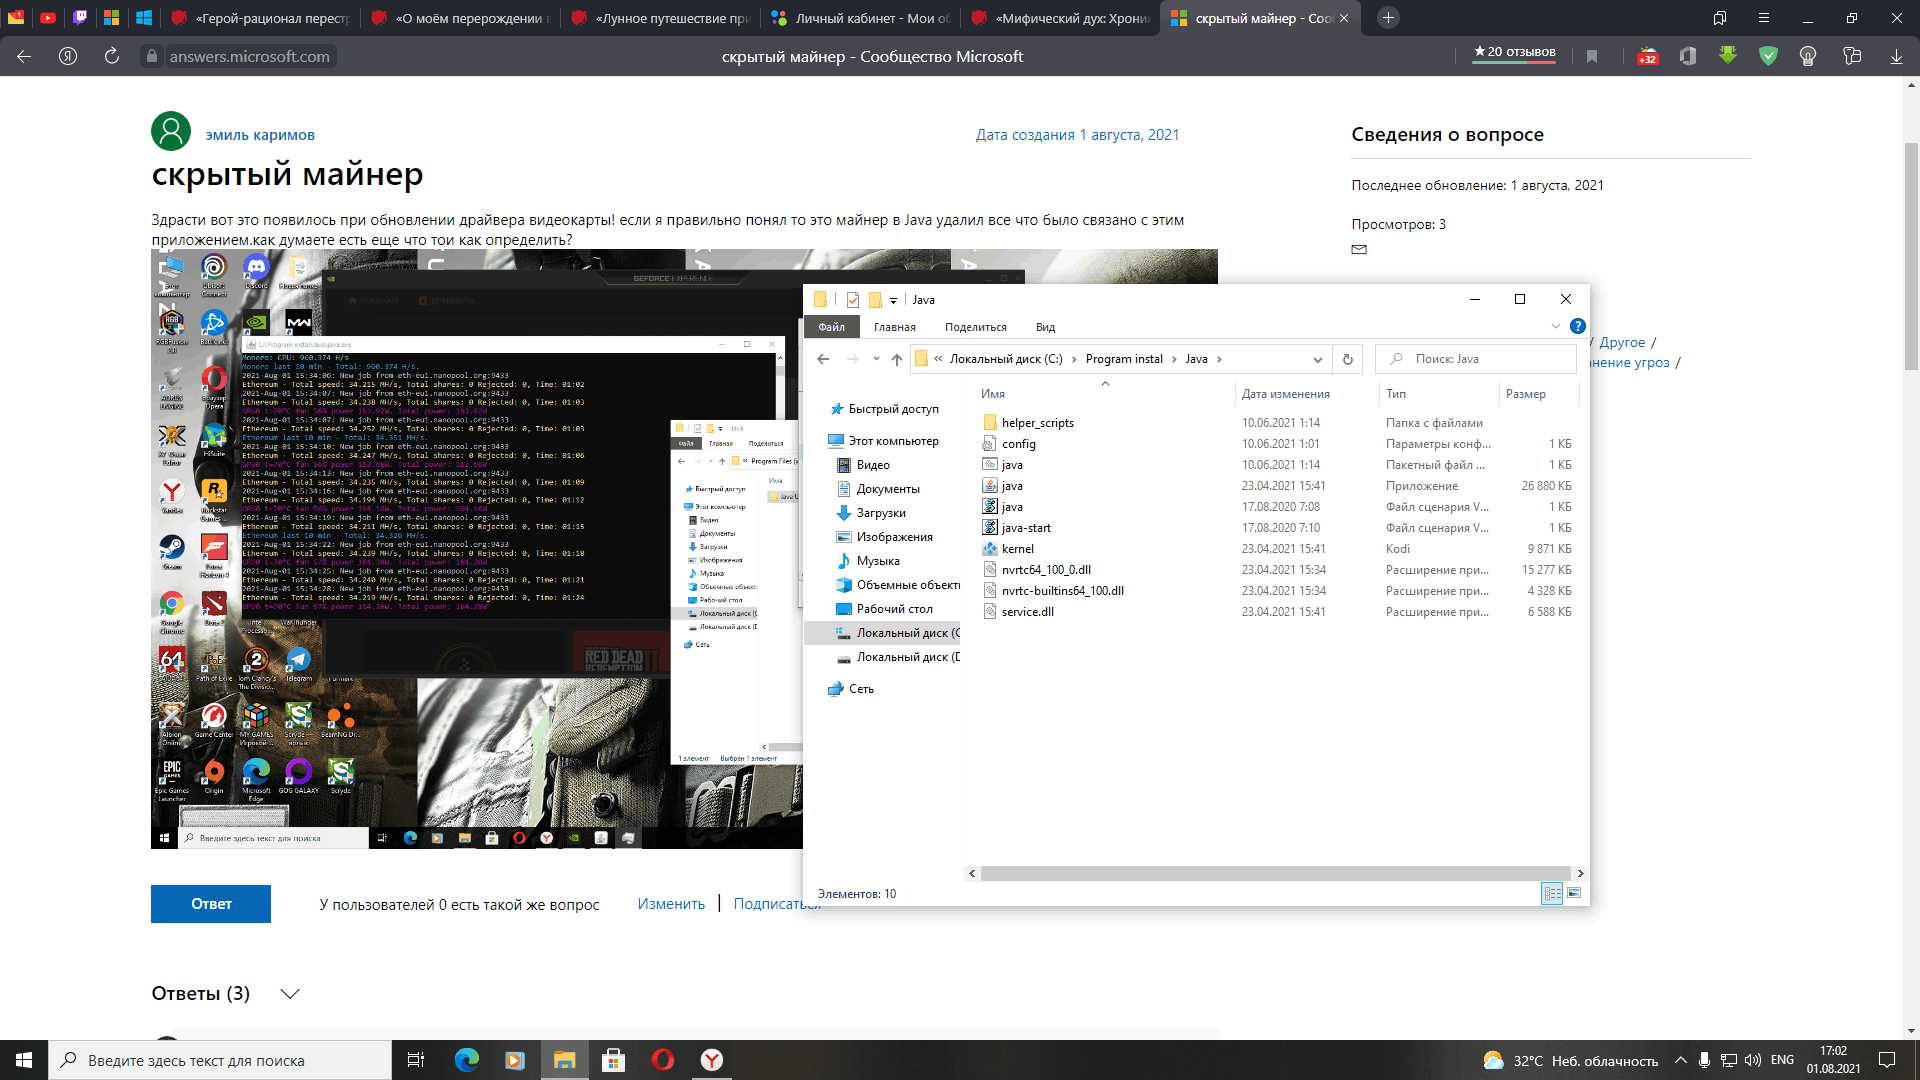1920x1080 pixels.
Task: Launch Opera from the taskbar
Action: (x=662, y=1060)
